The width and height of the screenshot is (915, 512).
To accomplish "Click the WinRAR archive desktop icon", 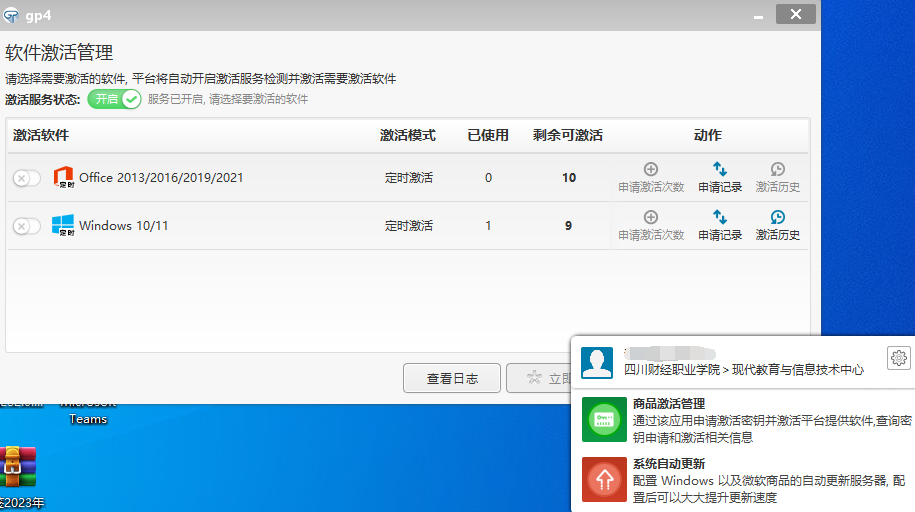I will point(19,467).
